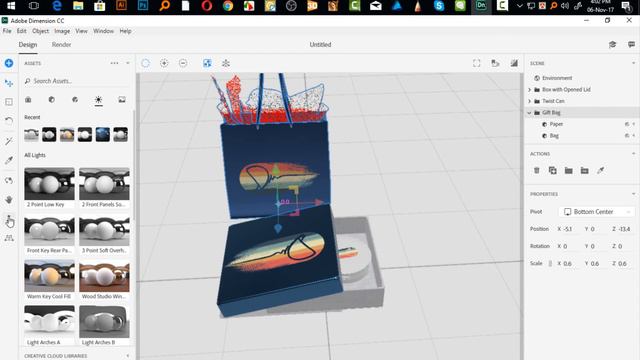Expand the Twist Can group

(x=530, y=101)
